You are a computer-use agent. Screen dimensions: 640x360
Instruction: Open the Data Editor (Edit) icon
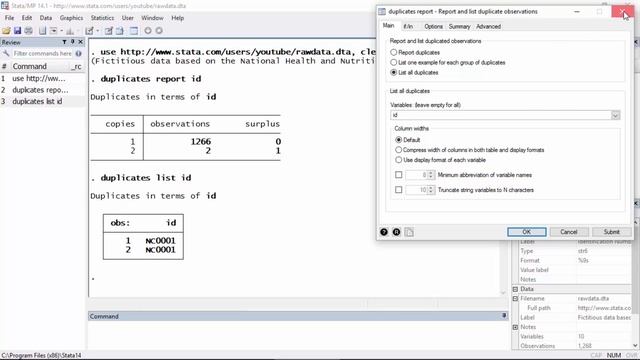click(109, 31)
